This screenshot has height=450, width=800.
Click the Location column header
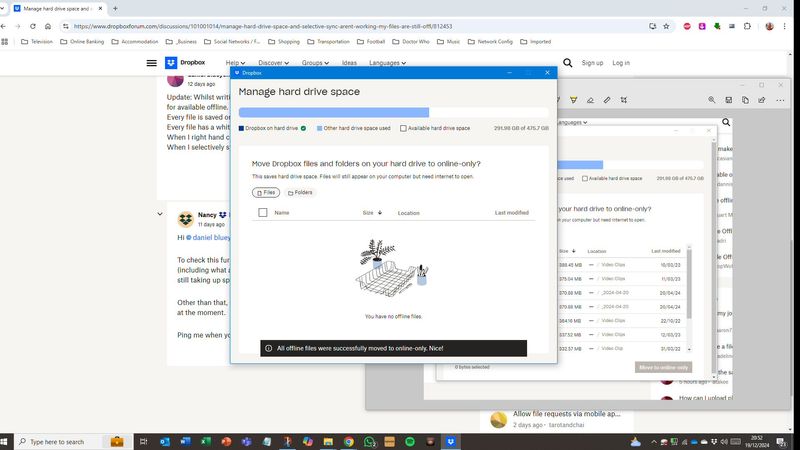[409, 213]
